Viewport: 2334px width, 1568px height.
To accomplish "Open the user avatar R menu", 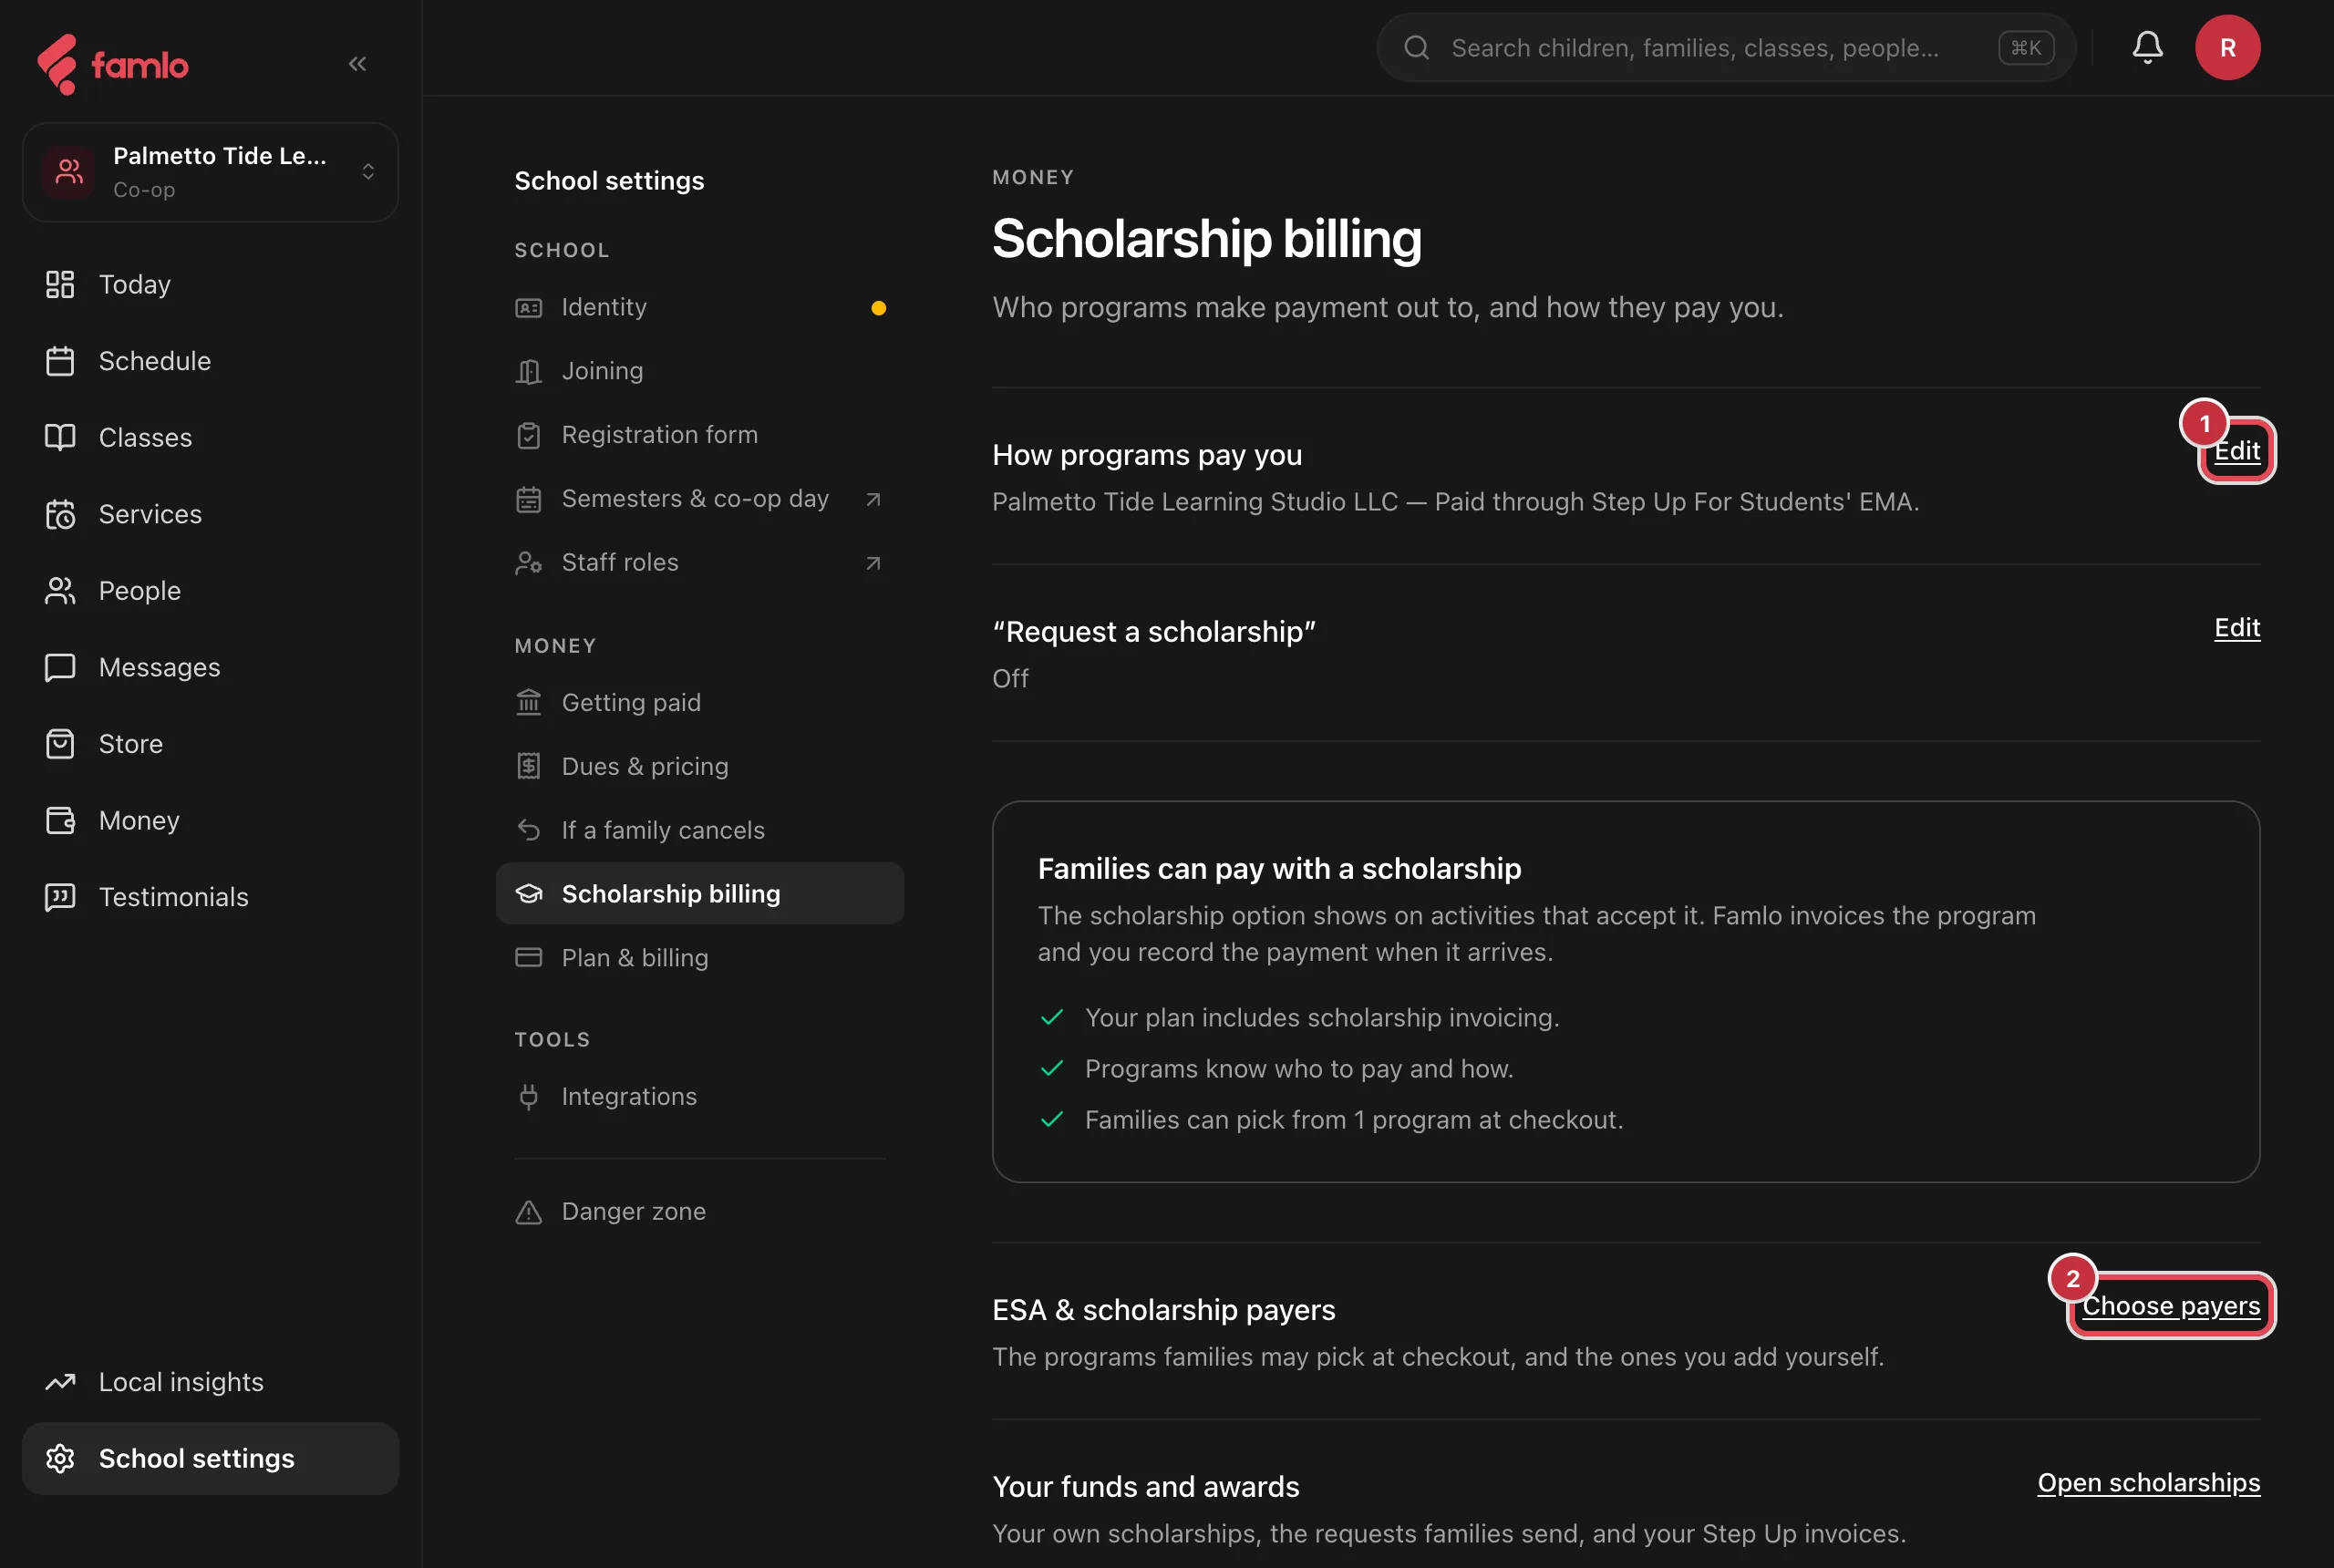I will pyautogui.click(x=2227, y=47).
